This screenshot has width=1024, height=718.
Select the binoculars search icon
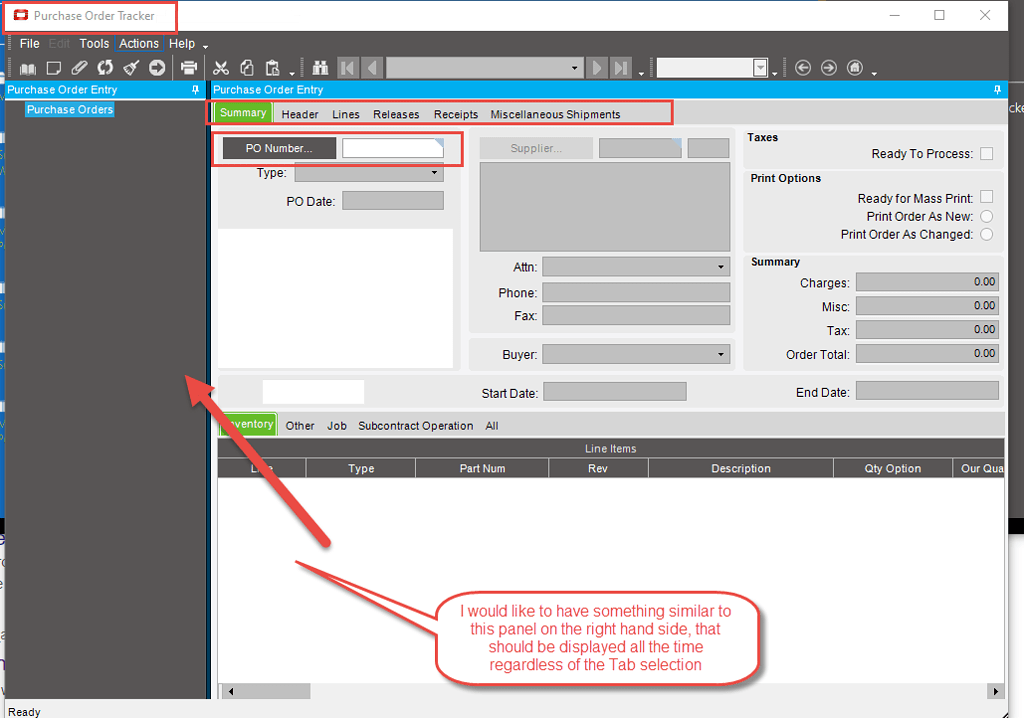(320, 68)
